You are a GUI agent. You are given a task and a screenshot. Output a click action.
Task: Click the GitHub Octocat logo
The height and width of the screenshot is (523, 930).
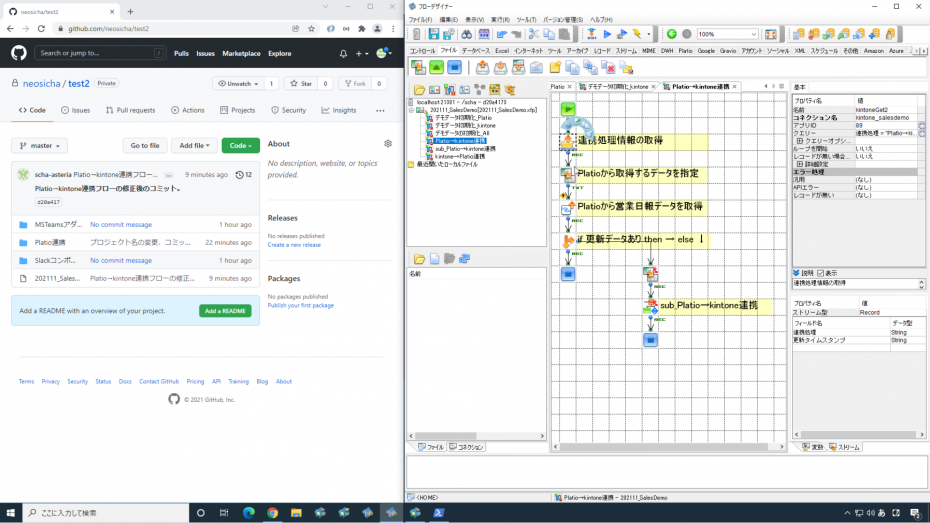(x=19, y=53)
